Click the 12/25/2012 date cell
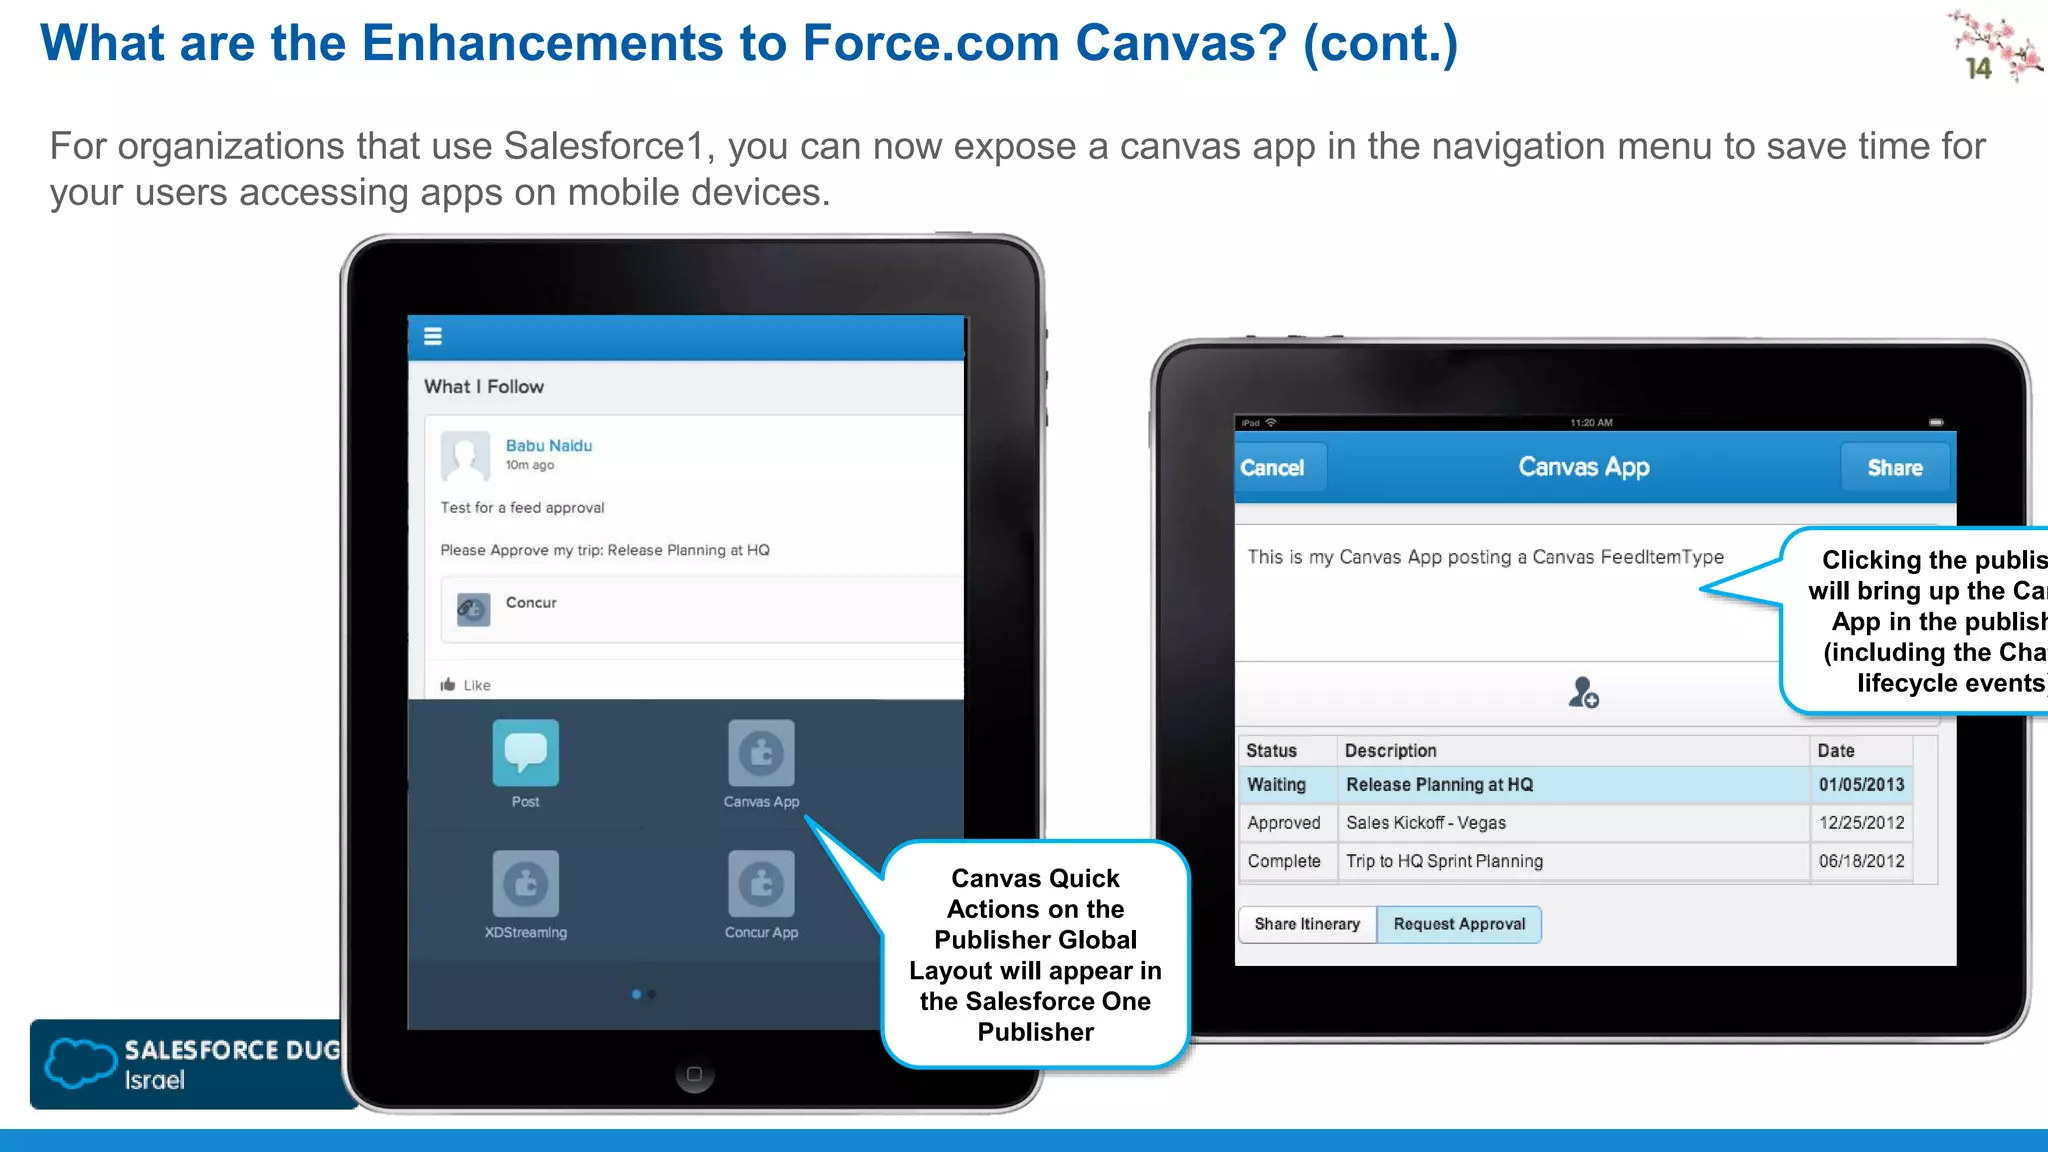This screenshot has width=2048, height=1152. [x=1861, y=823]
